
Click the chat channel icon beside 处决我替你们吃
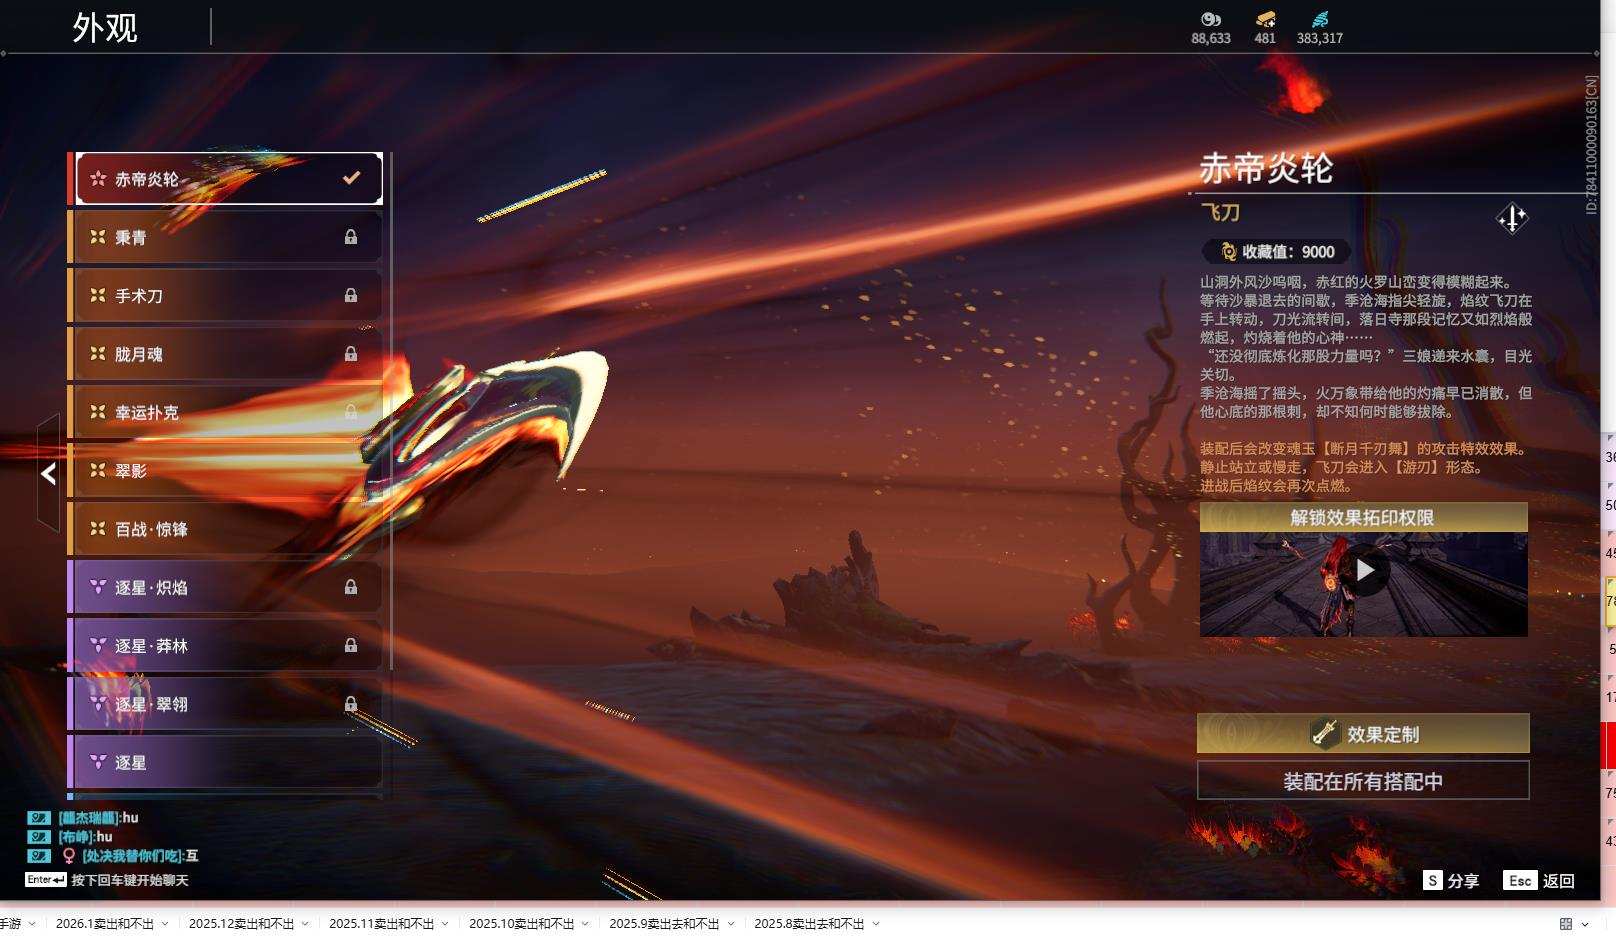click(39, 856)
